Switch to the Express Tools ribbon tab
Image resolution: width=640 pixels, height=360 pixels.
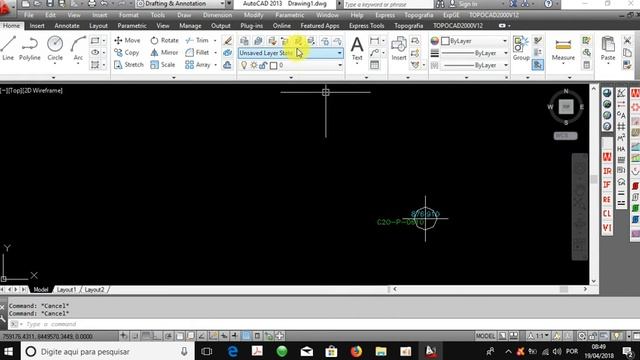point(366,25)
